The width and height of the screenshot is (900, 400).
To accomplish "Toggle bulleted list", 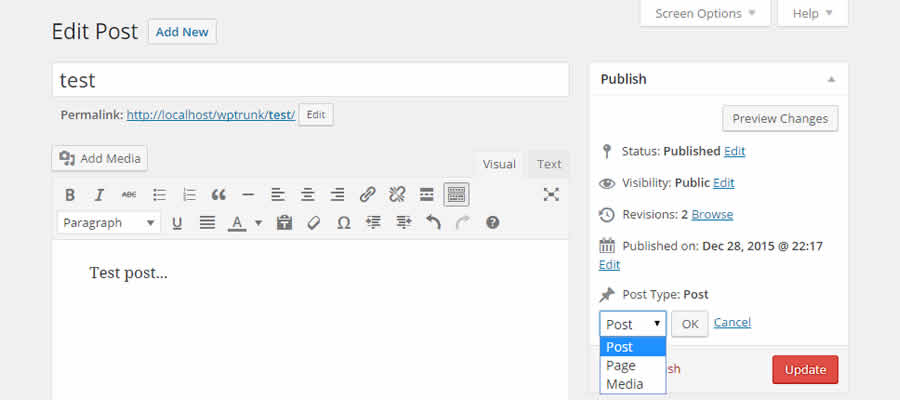I will click(x=159, y=194).
